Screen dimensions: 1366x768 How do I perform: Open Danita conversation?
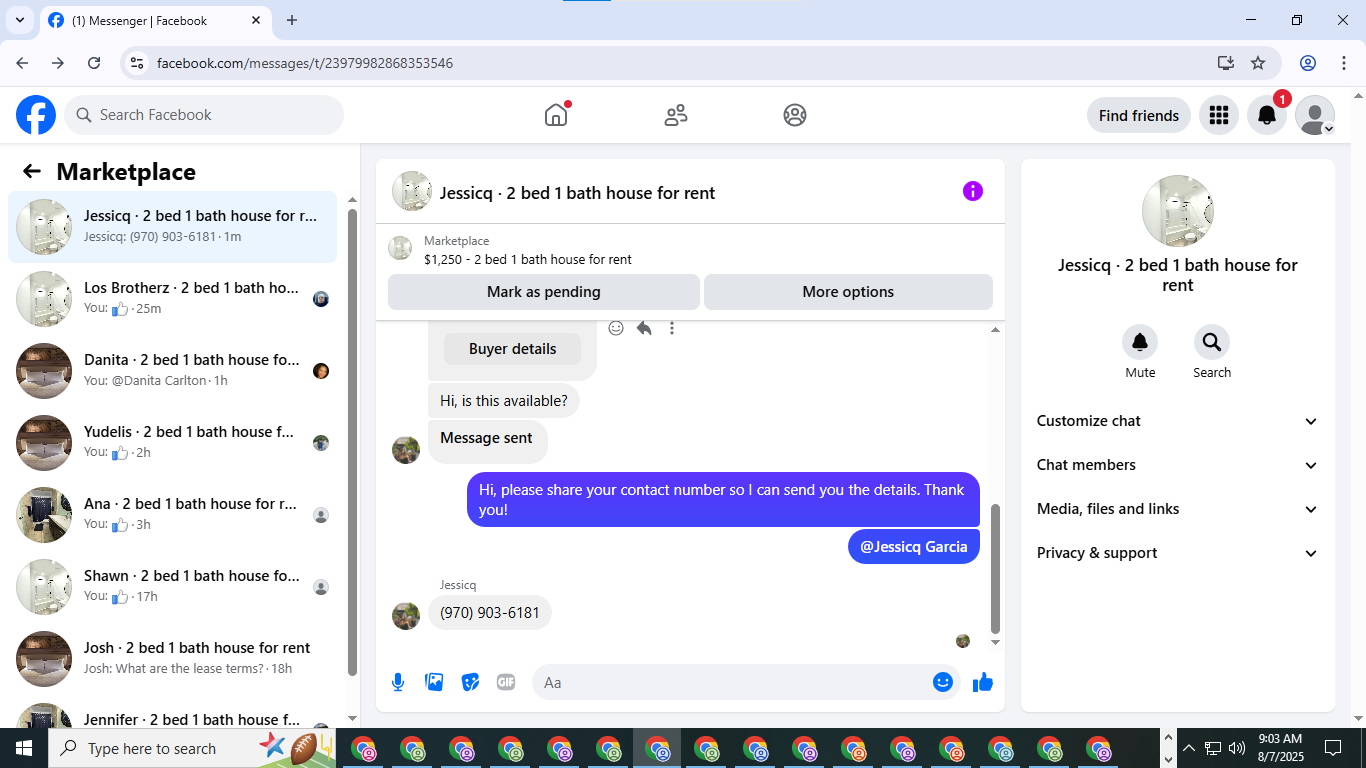point(172,371)
